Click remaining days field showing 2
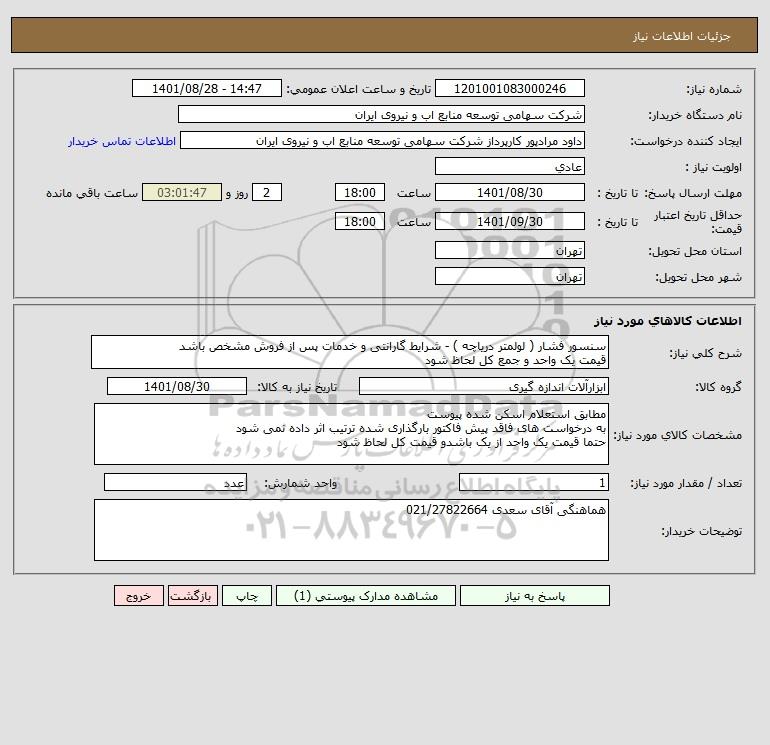This screenshot has width=770, height=745. [x=267, y=193]
